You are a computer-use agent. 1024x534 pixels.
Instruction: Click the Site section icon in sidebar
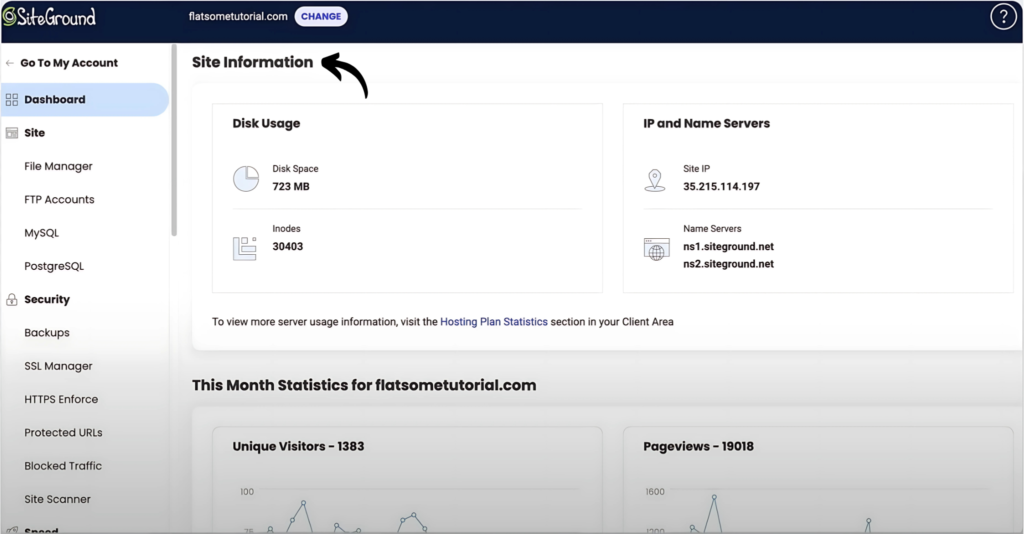click(12, 133)
